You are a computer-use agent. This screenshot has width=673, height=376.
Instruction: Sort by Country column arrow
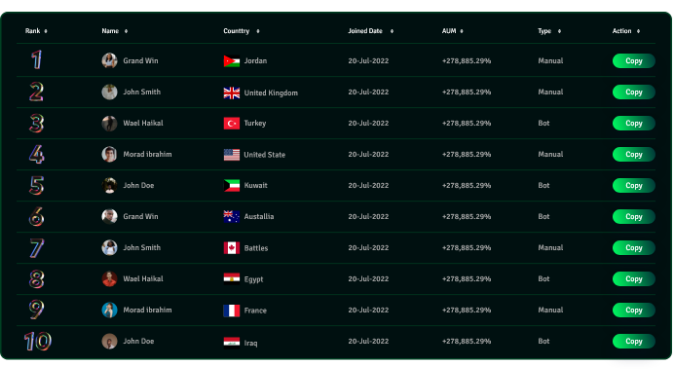click(258, 31)
